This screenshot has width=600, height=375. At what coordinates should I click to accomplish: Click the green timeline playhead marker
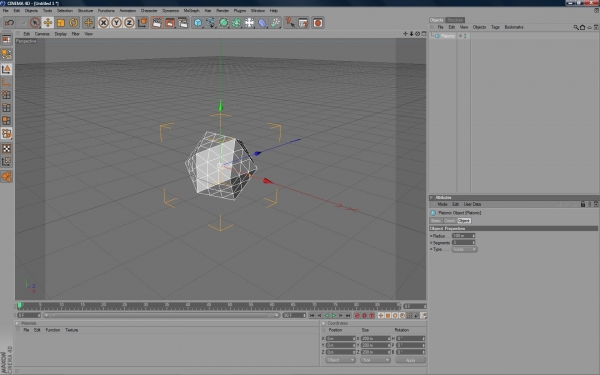20,305
